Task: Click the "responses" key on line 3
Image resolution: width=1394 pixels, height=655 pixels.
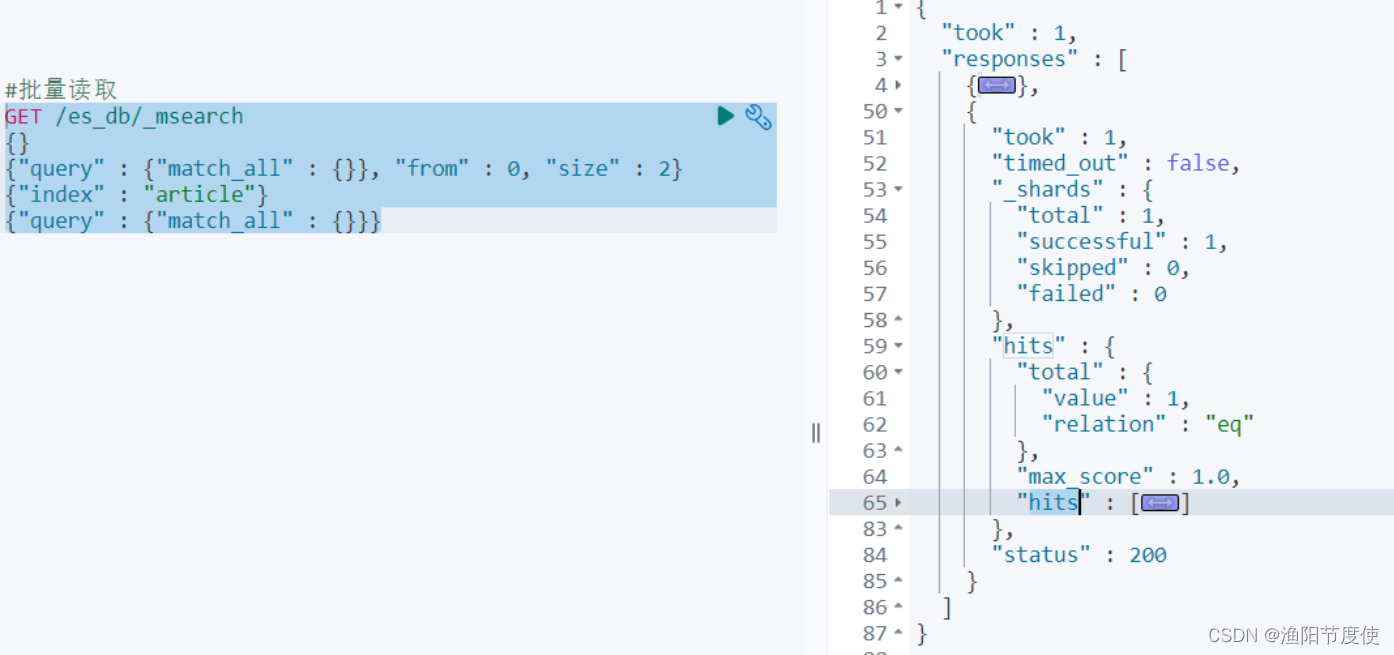Action: coord(1009,60)
